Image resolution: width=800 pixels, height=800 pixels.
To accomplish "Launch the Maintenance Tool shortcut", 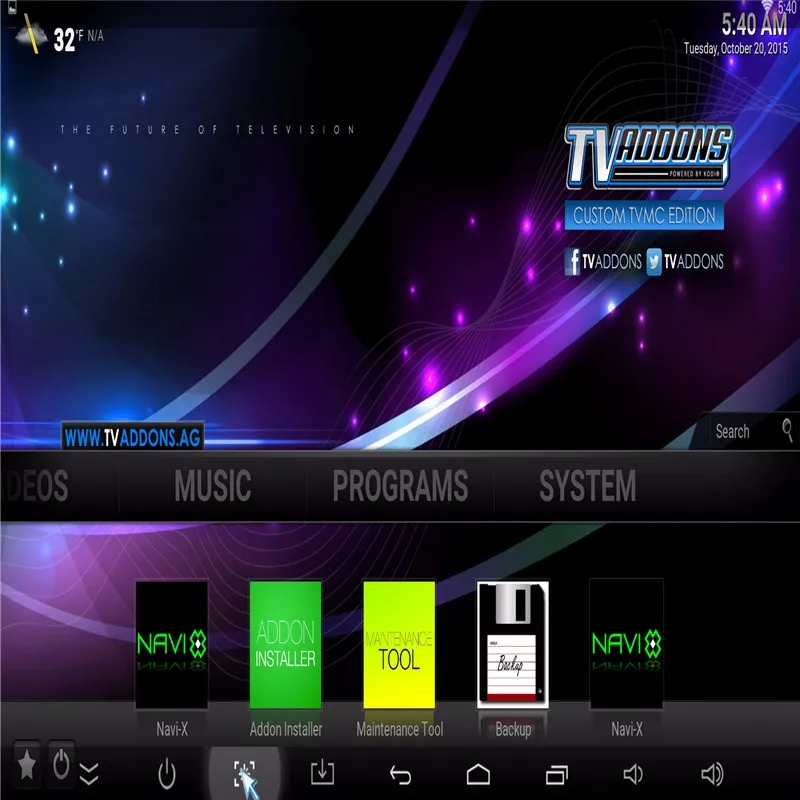I will (x=399, y=645).
